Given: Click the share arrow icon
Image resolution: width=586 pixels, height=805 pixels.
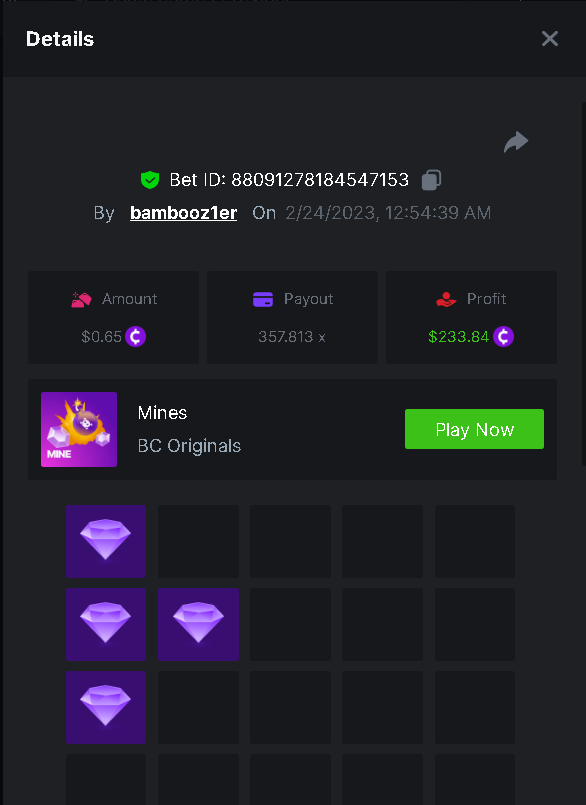Looking at the screenshot, I should pos(516,142).
